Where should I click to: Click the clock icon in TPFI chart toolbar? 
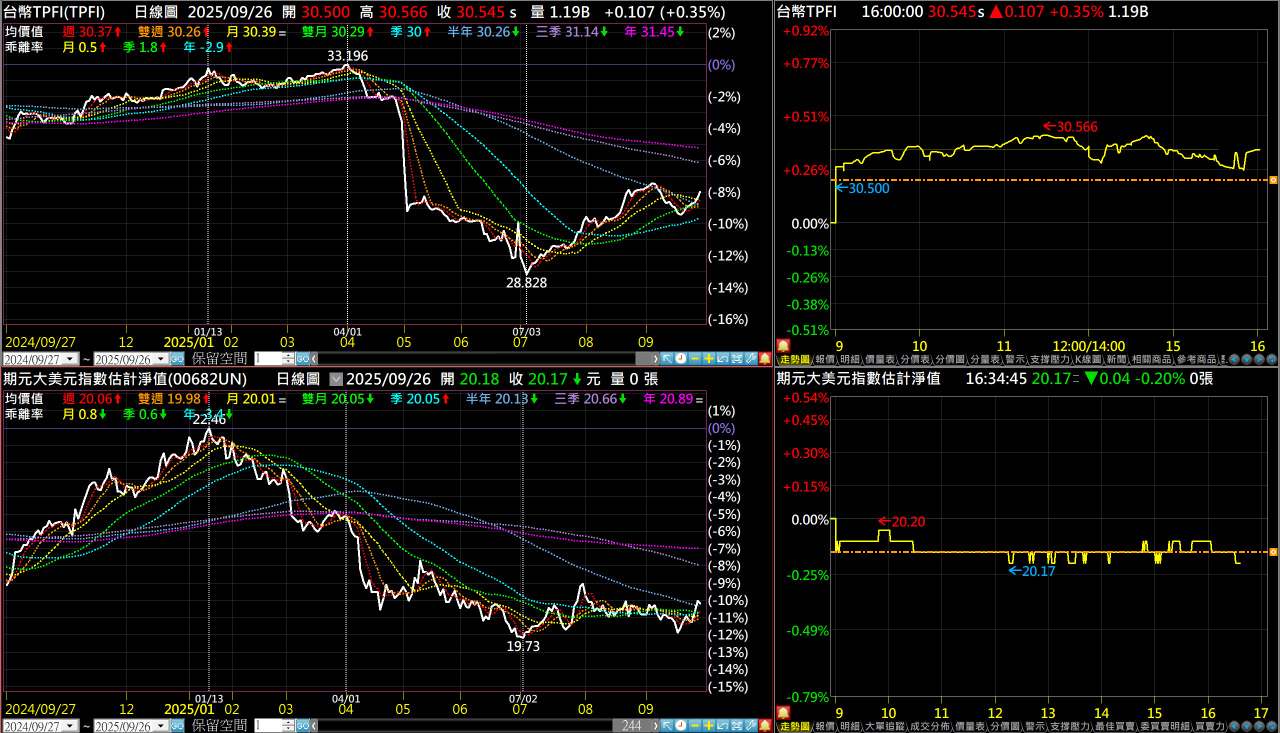[x=680, y=358]
